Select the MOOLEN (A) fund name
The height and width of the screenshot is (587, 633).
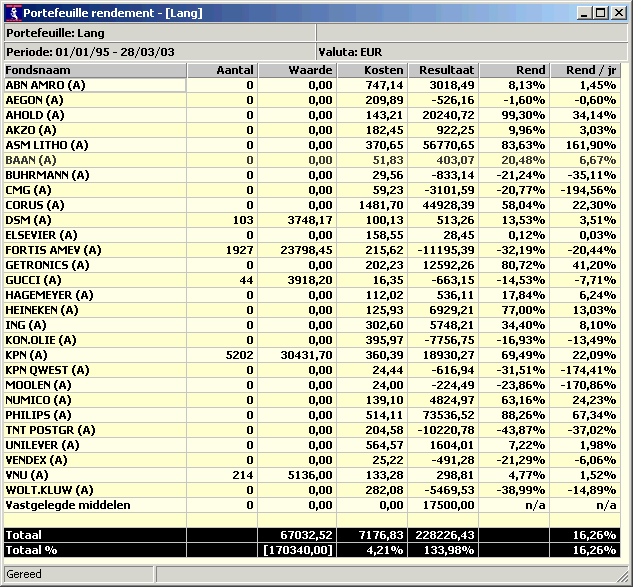[x=38, y=385]
